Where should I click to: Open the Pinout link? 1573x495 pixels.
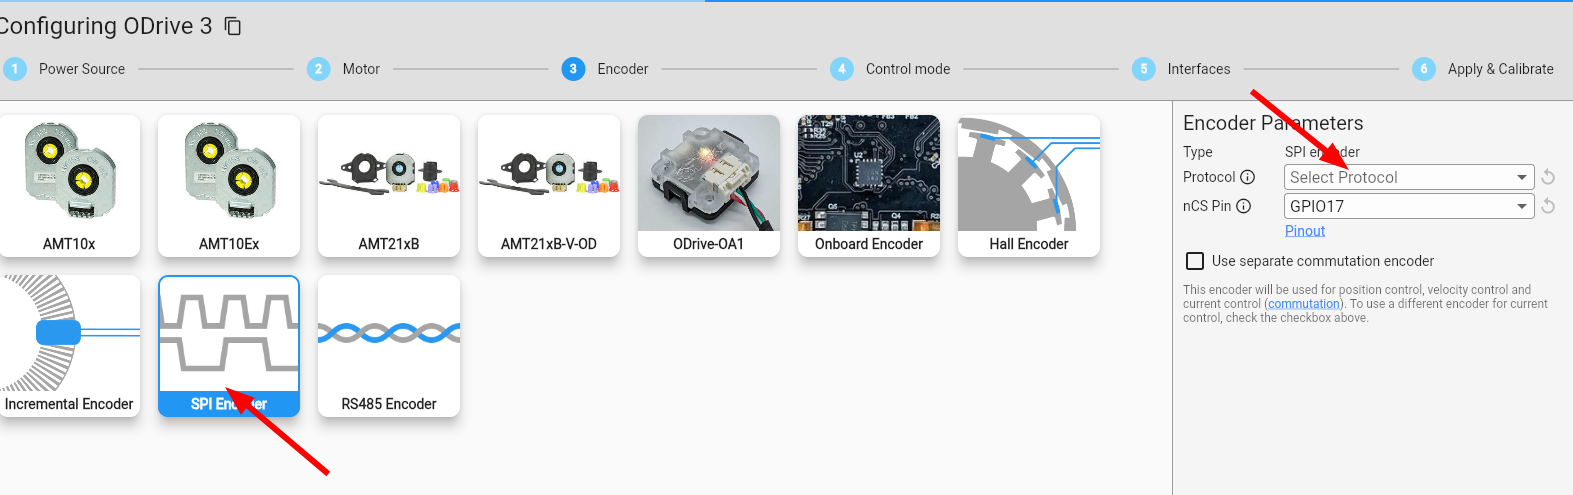pyautogui.click(x=1304, y=231)
